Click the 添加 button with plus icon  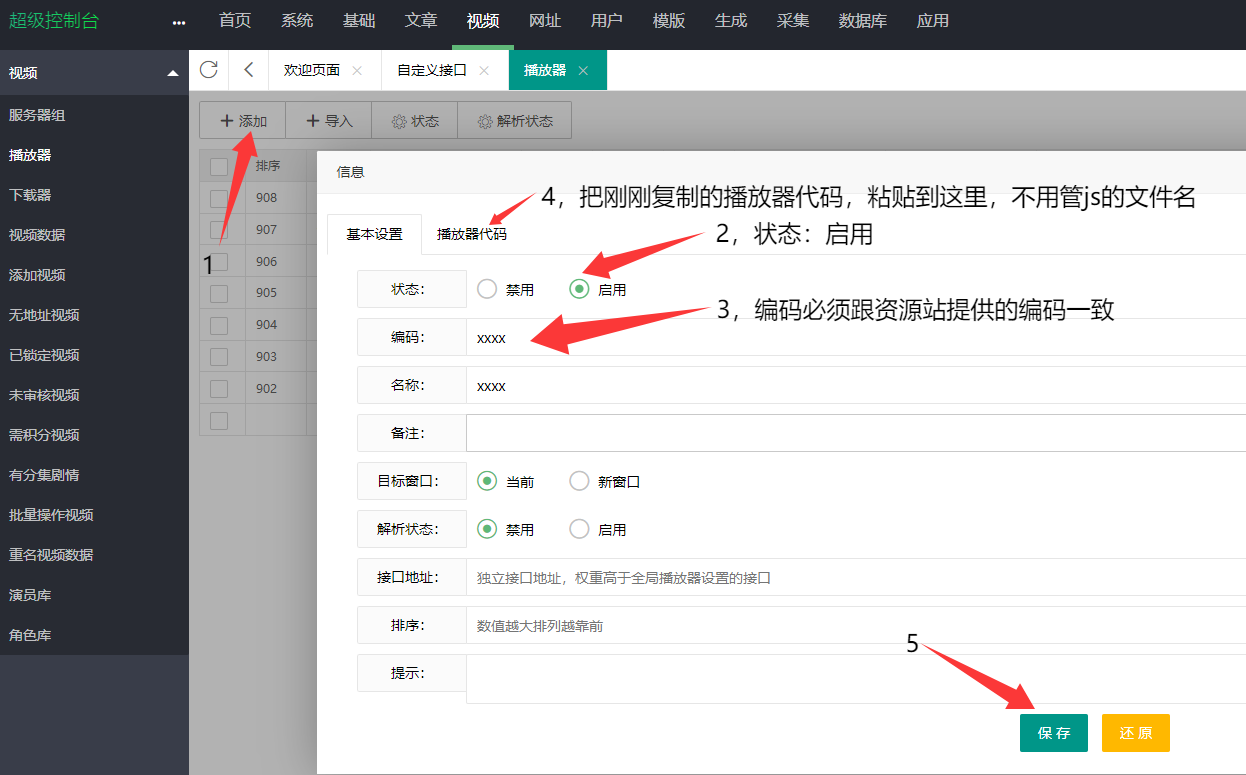coord(243,121)
